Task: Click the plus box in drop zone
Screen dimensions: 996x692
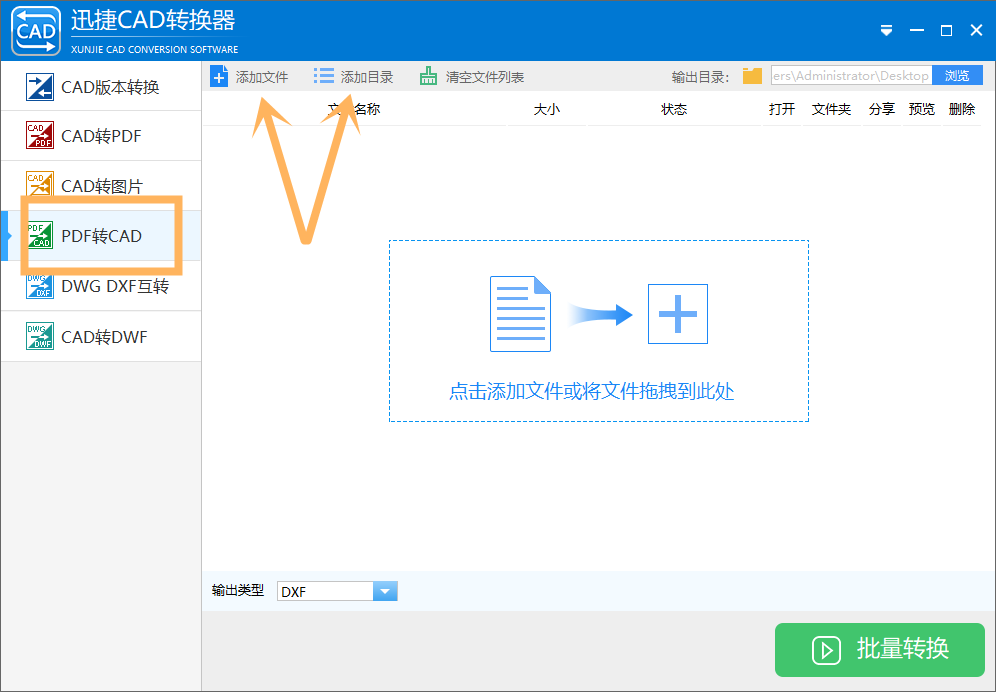Action: coord(678,314)
